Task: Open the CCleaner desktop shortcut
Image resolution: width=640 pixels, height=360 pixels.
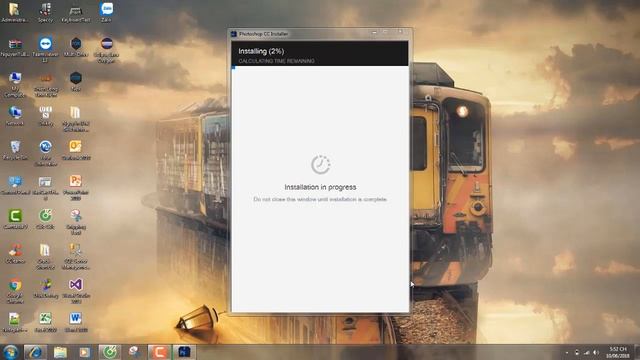Action: click(x=15, y=253)
